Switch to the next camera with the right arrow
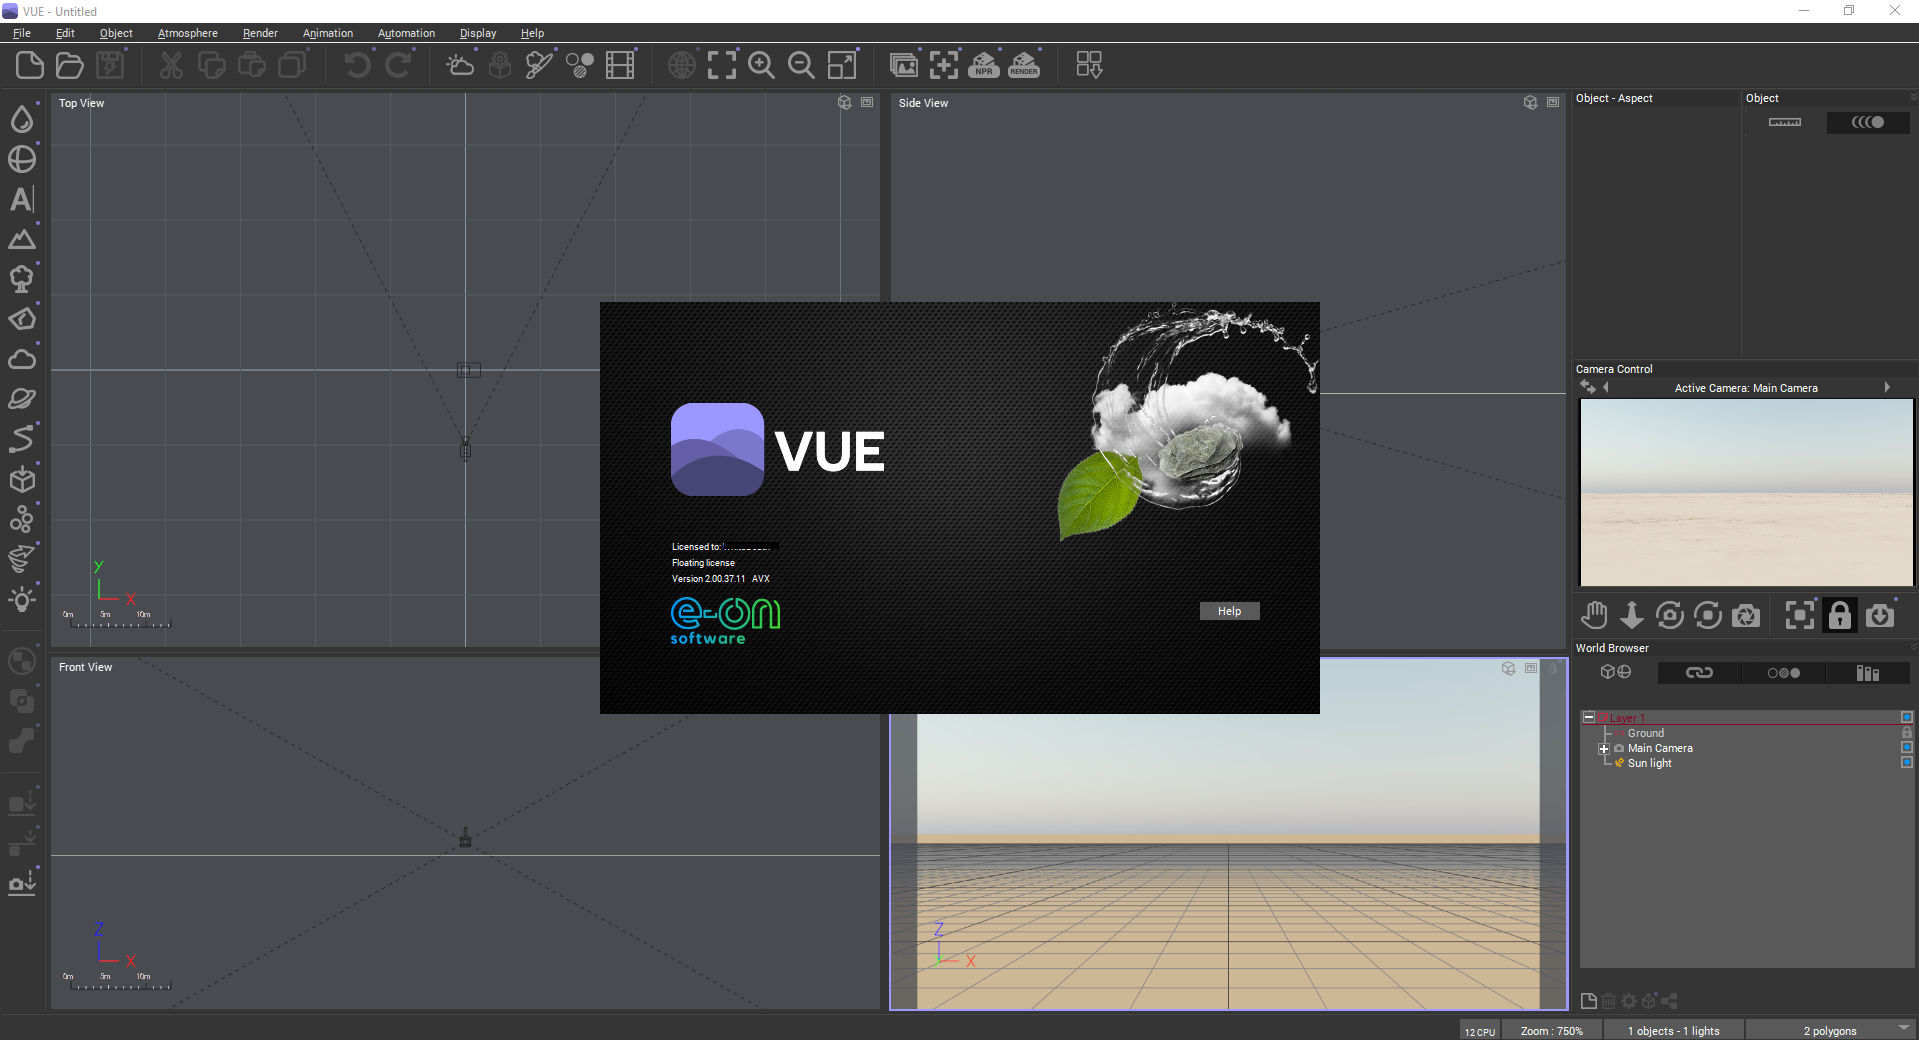 pos(1887,388)
